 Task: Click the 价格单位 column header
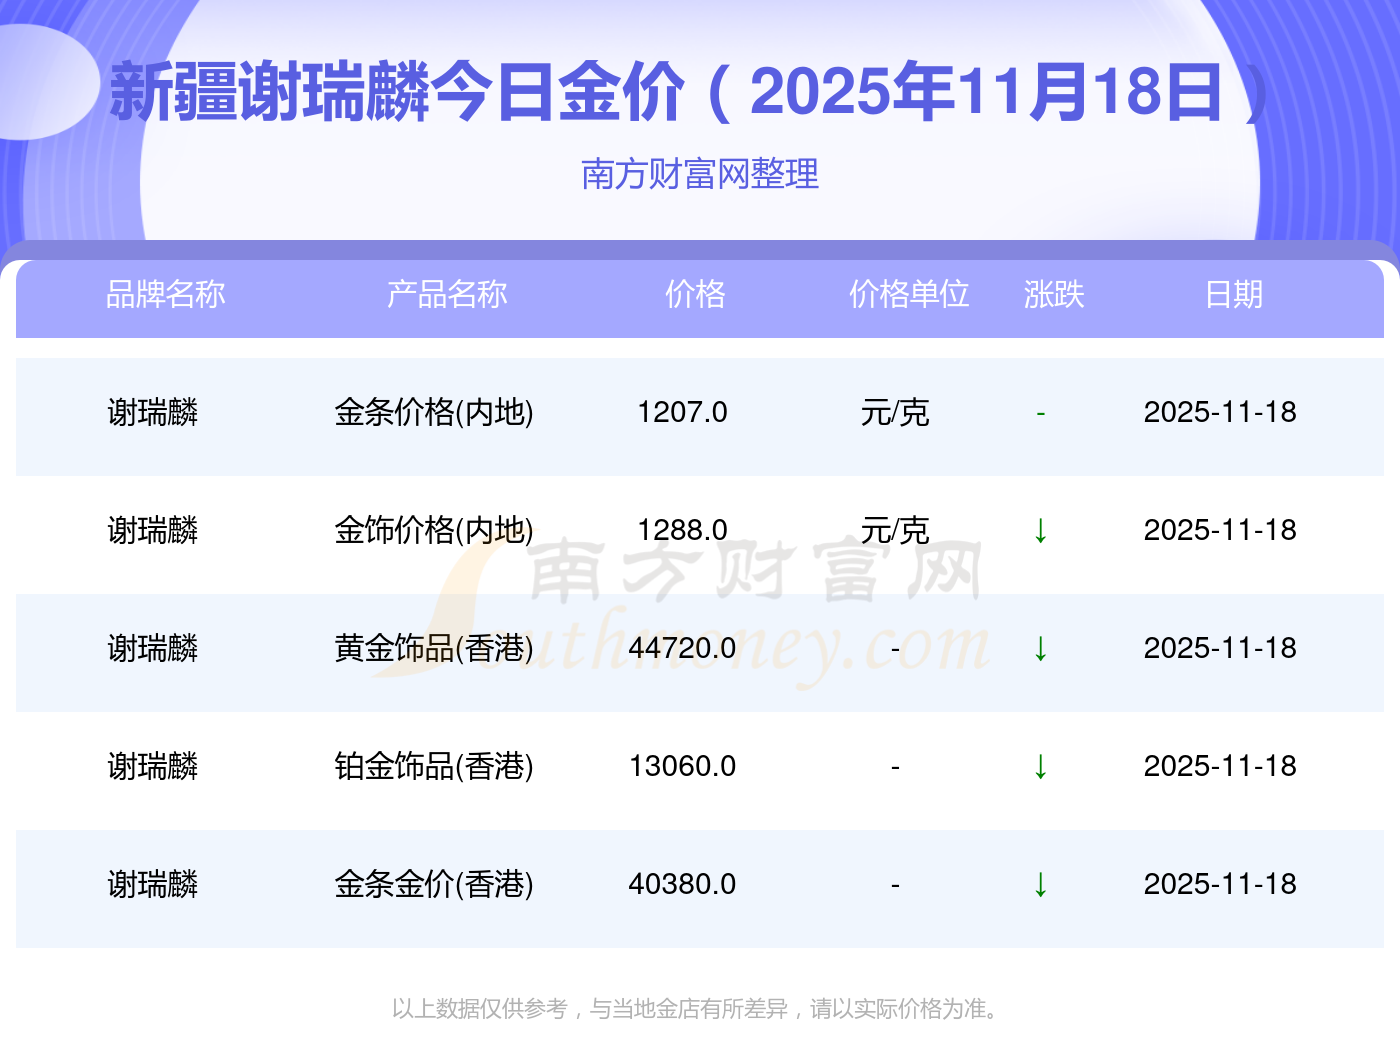point(909,294)
